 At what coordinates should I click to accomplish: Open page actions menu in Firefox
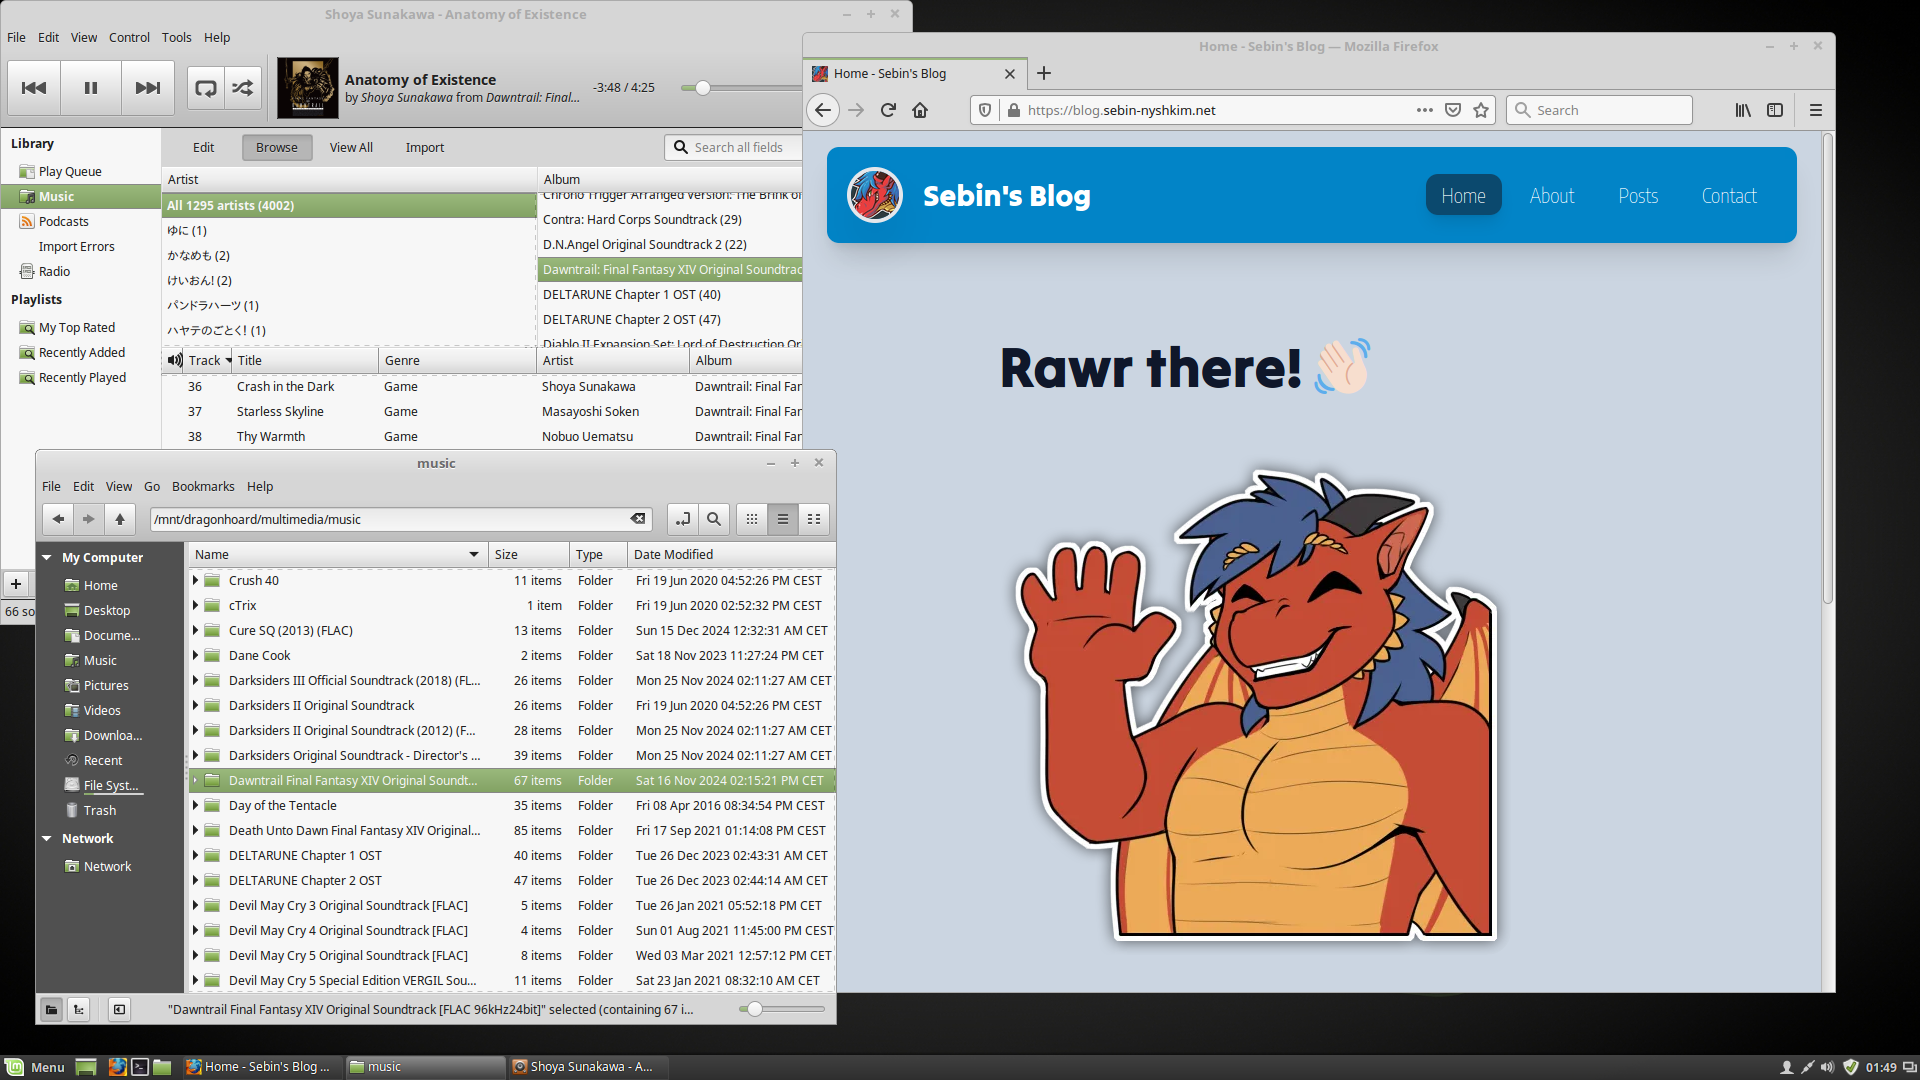pos(1425,110)
